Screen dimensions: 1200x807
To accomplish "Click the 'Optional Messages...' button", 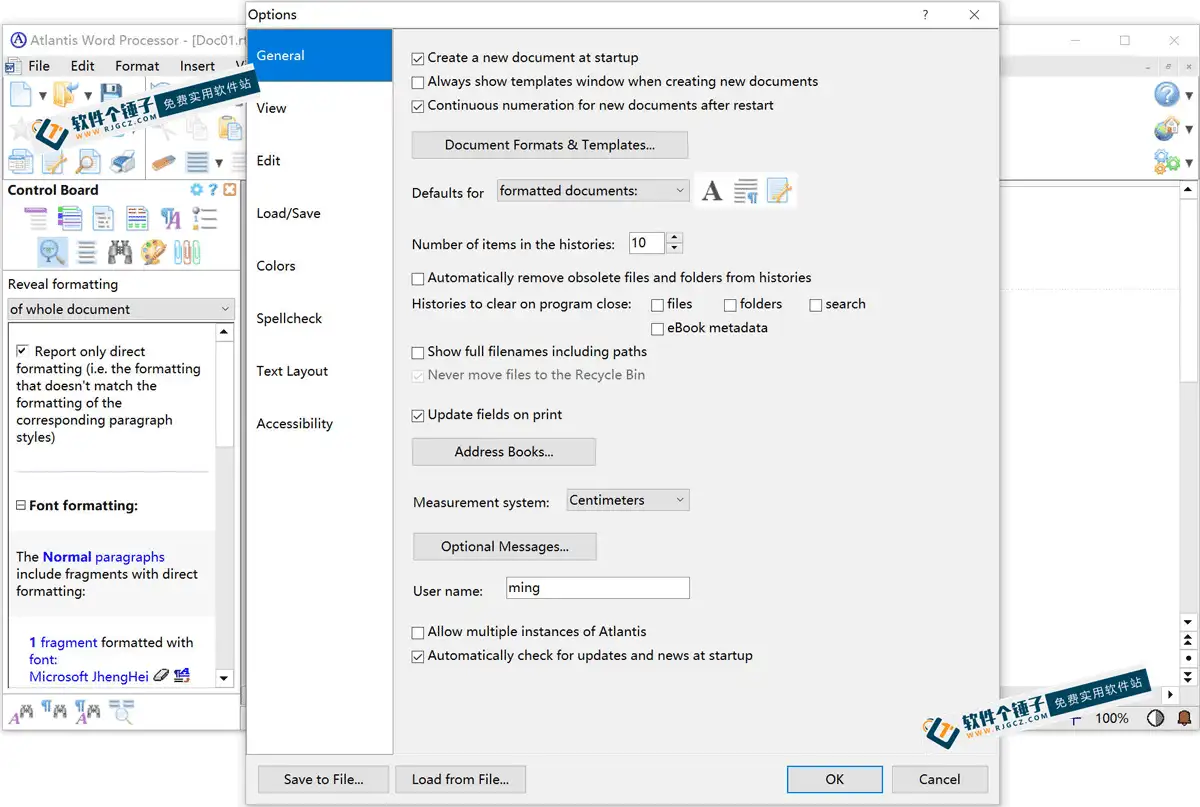I will point(505,547).
